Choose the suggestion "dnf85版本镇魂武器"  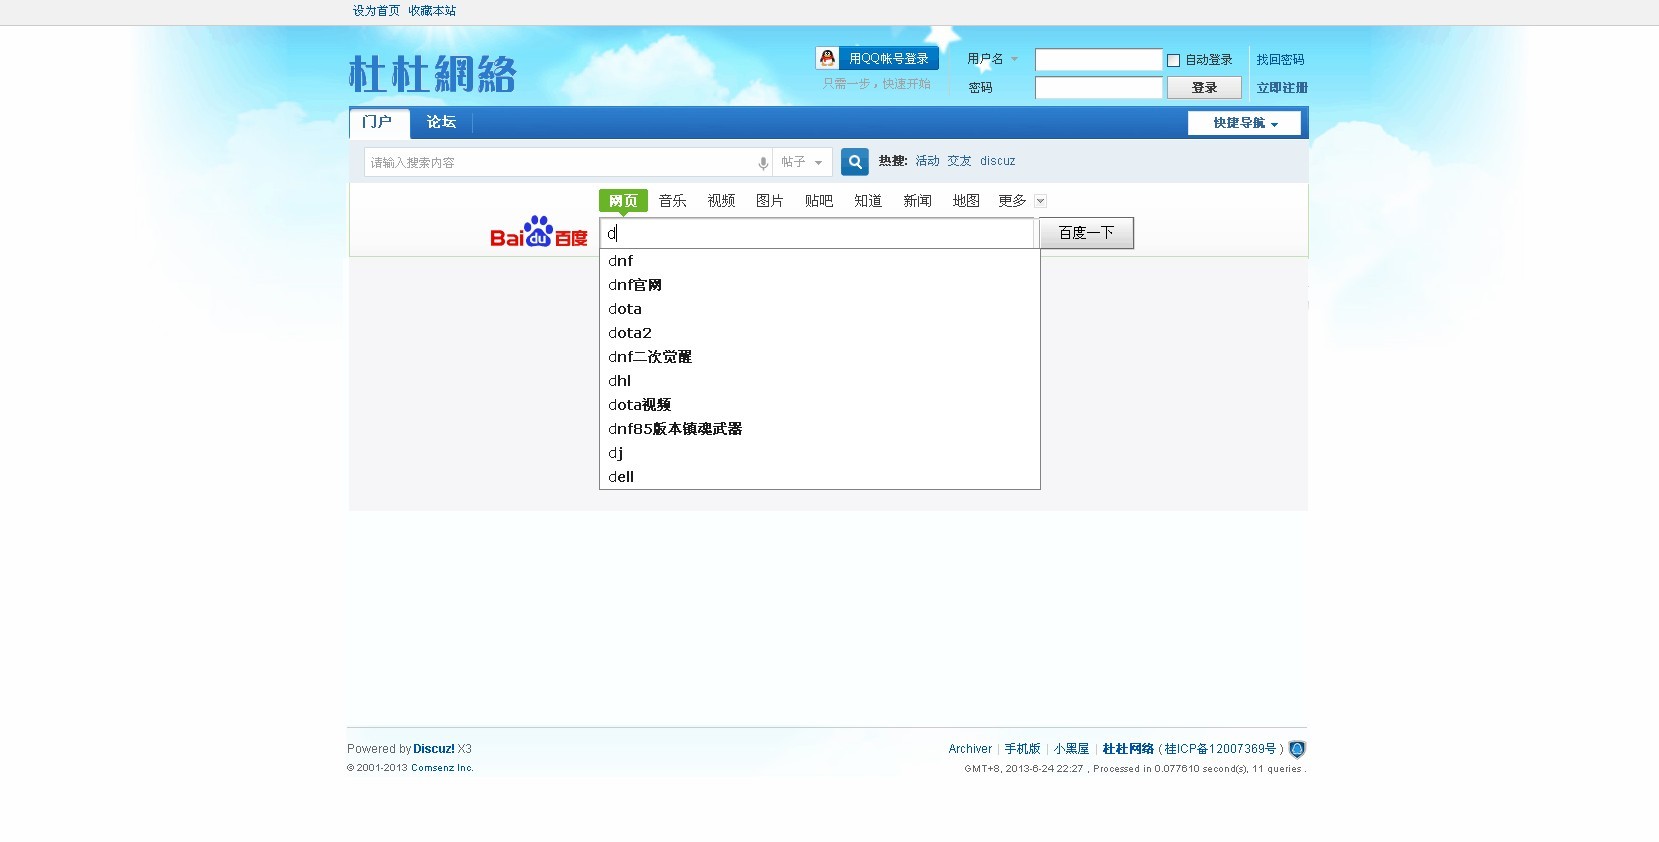coord(820,429)
